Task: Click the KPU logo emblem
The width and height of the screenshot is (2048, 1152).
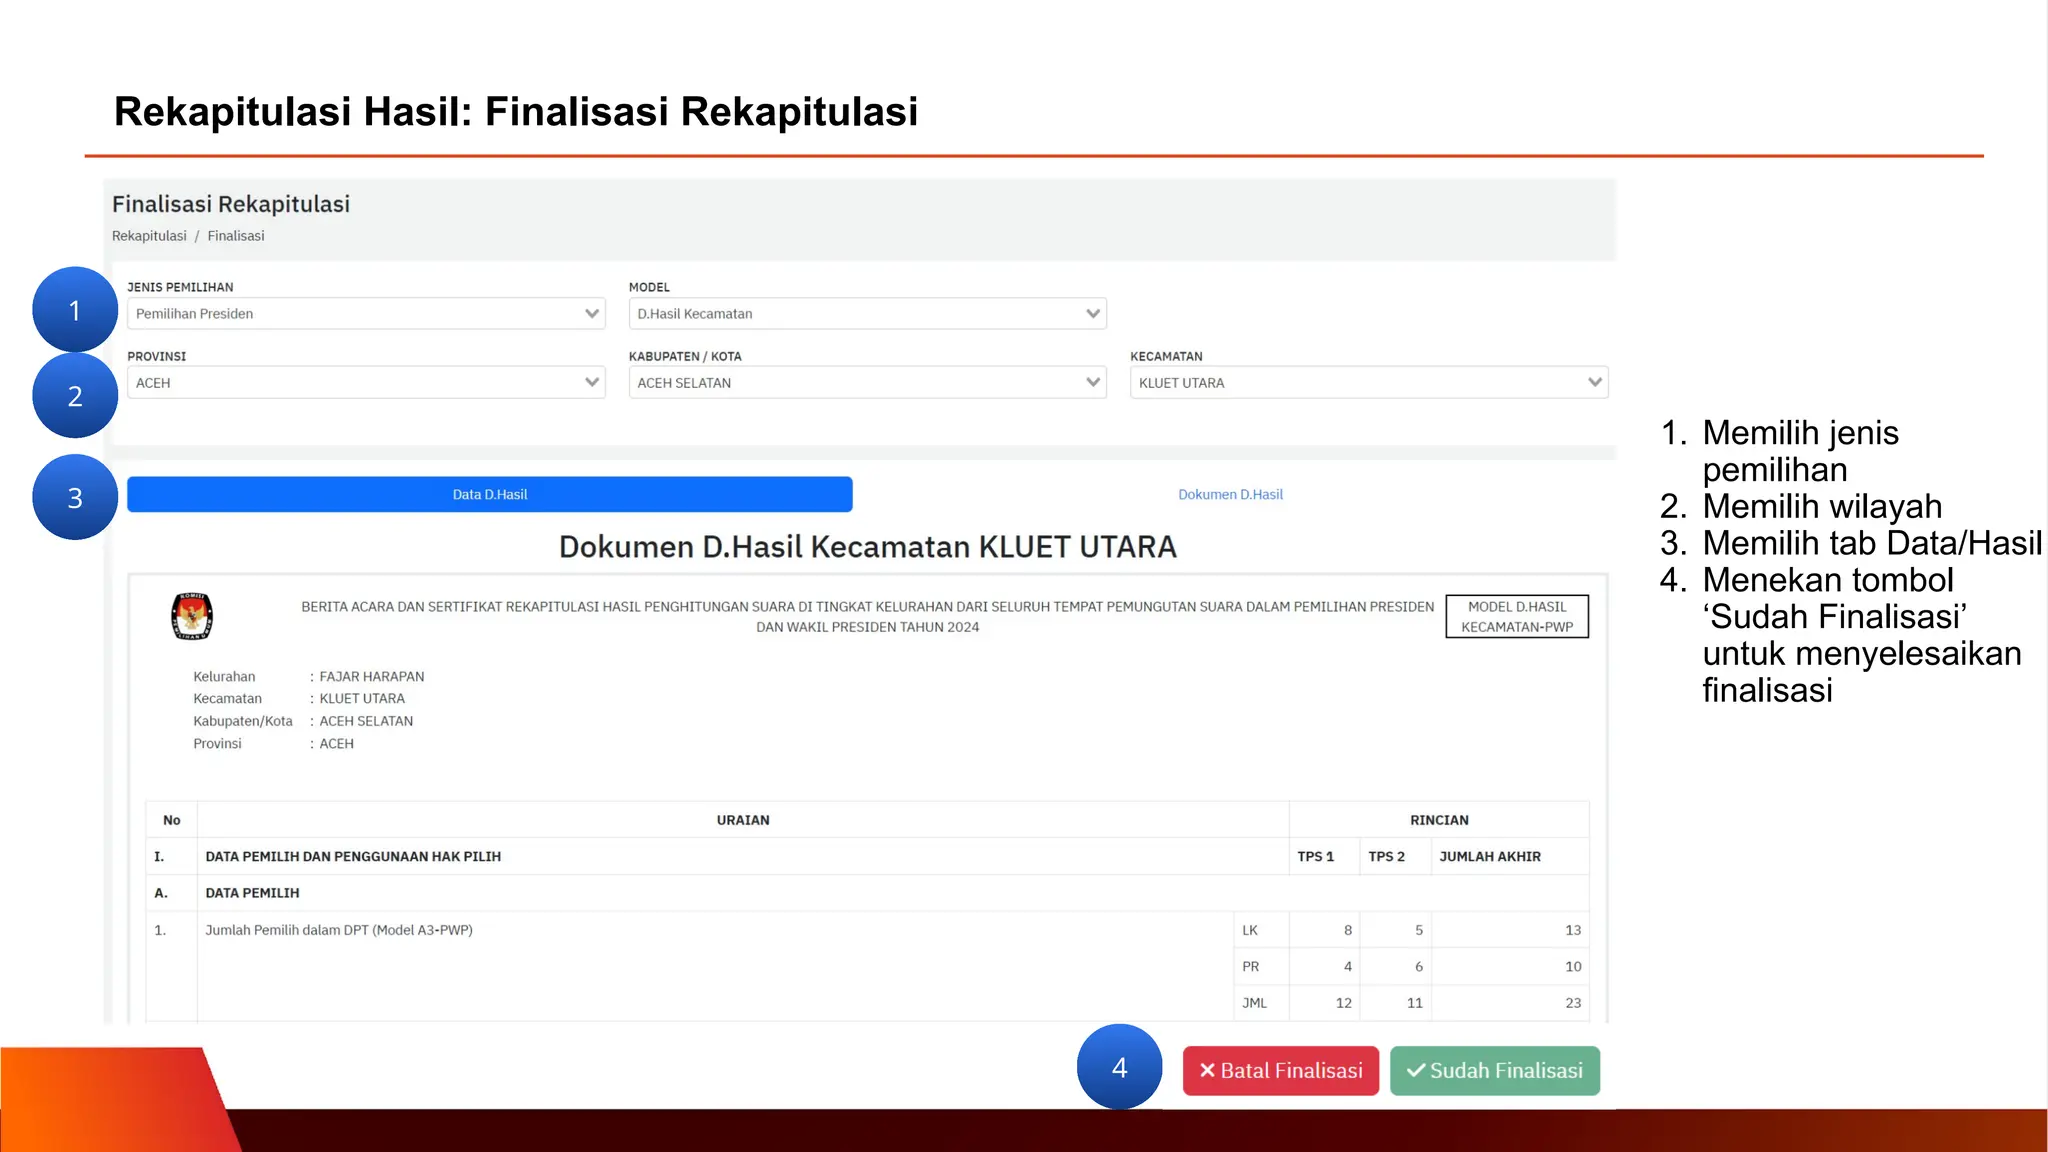Action: [191, 616]
